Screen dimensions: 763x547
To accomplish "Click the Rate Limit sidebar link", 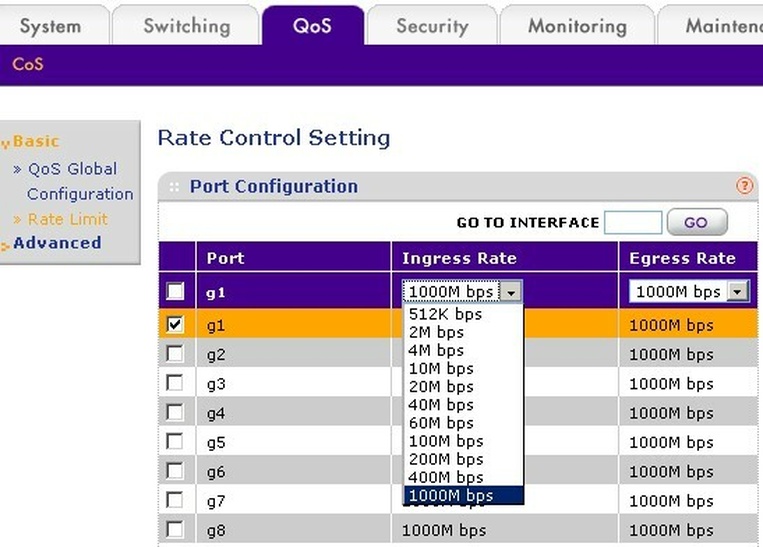I will [x=67, y=218].
